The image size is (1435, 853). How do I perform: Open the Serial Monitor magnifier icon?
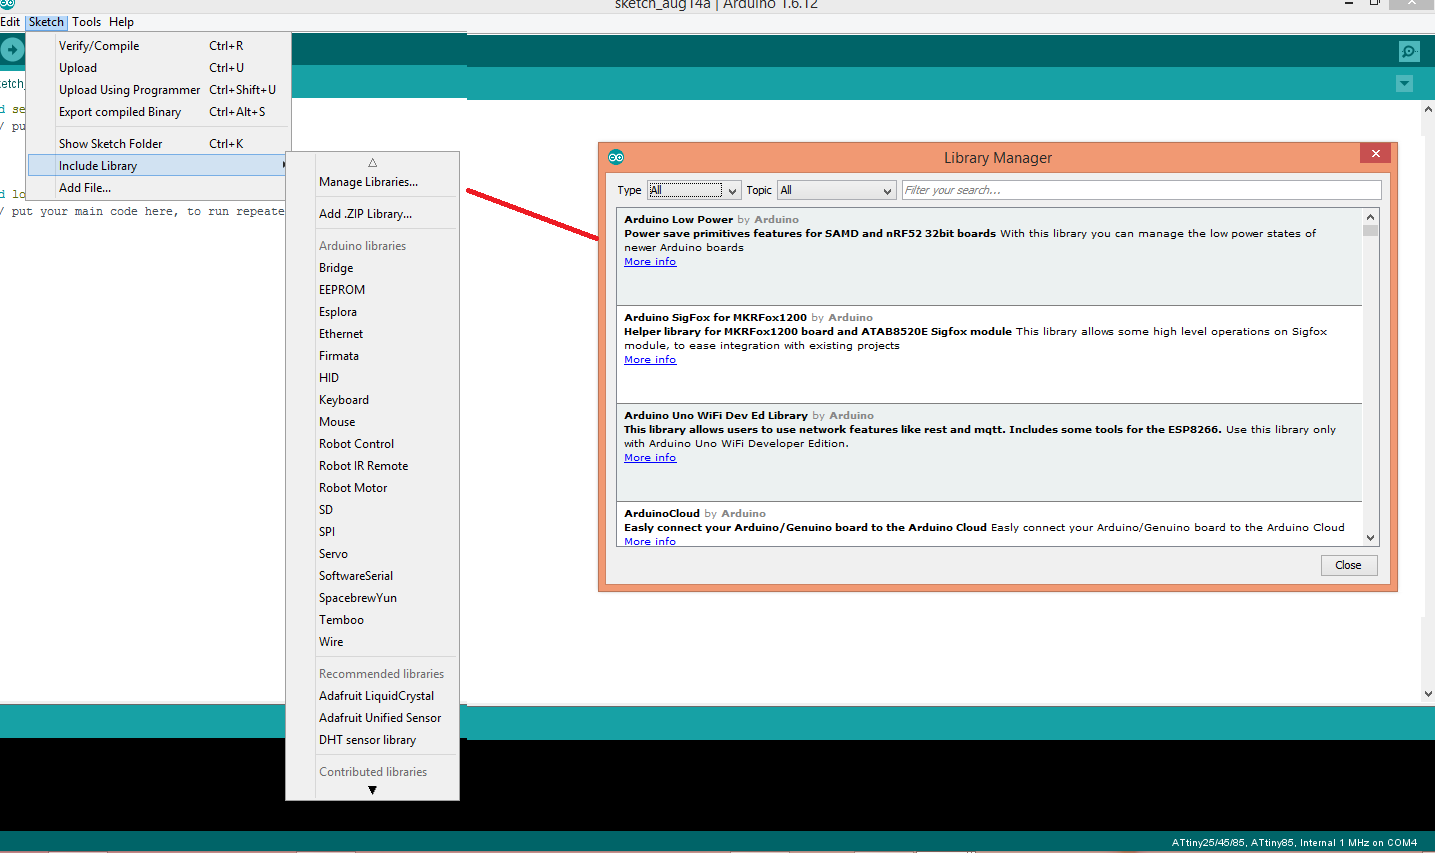[1409, 51]
